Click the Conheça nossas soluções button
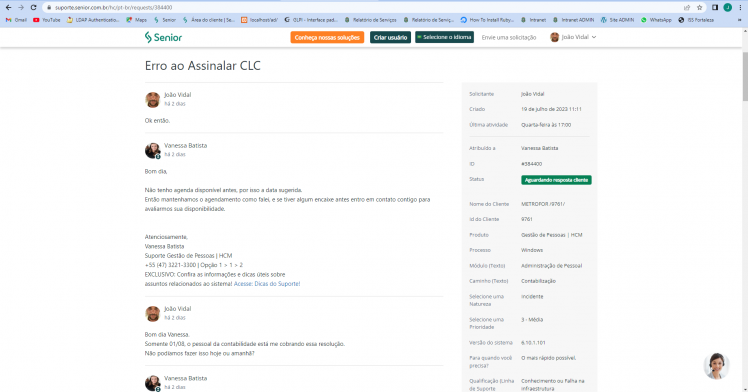The height and width of the screenshot is (392, 748). (327, 37)
